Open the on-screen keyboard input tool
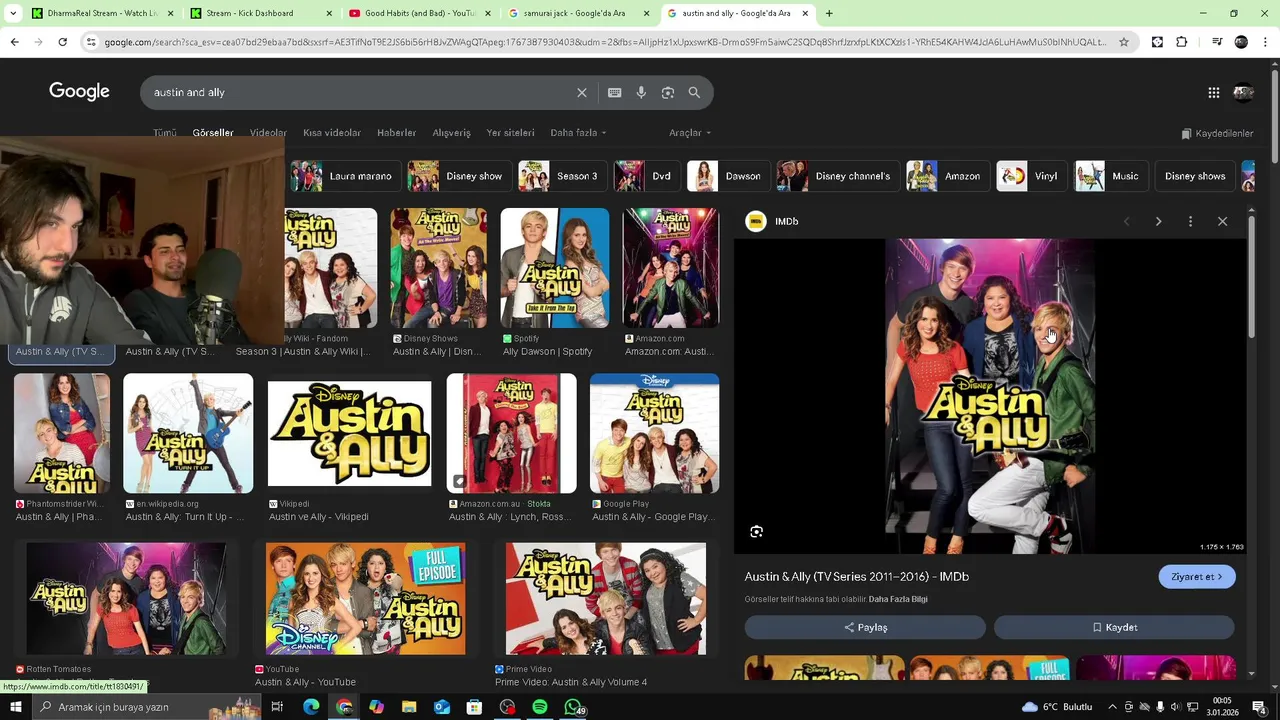Viewport: 1280px width, 720px height. (x=615, y=92)
